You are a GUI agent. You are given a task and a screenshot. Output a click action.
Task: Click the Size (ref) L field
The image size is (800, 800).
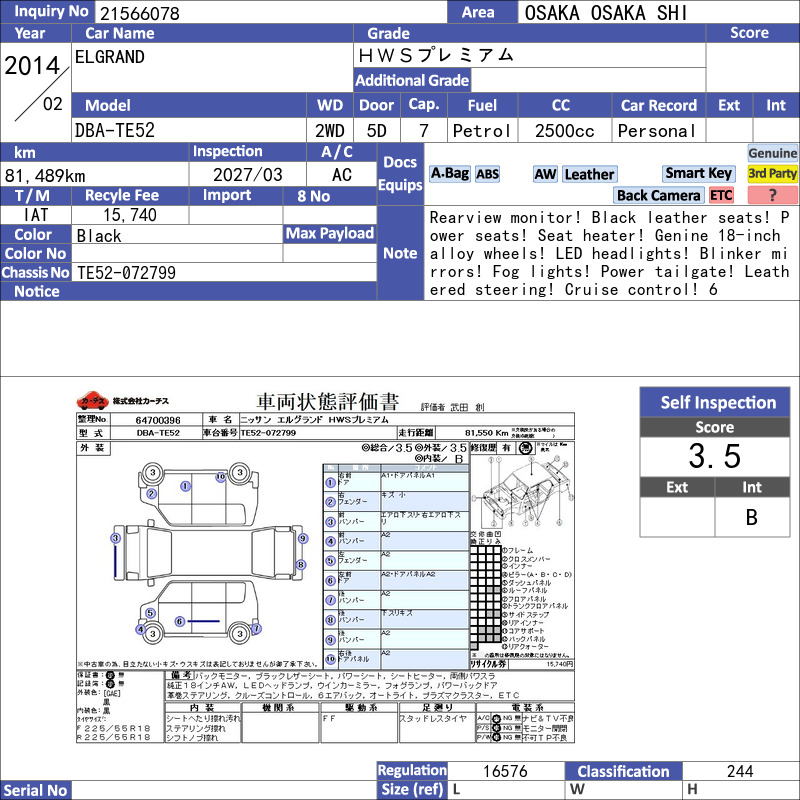coord(506,790)
